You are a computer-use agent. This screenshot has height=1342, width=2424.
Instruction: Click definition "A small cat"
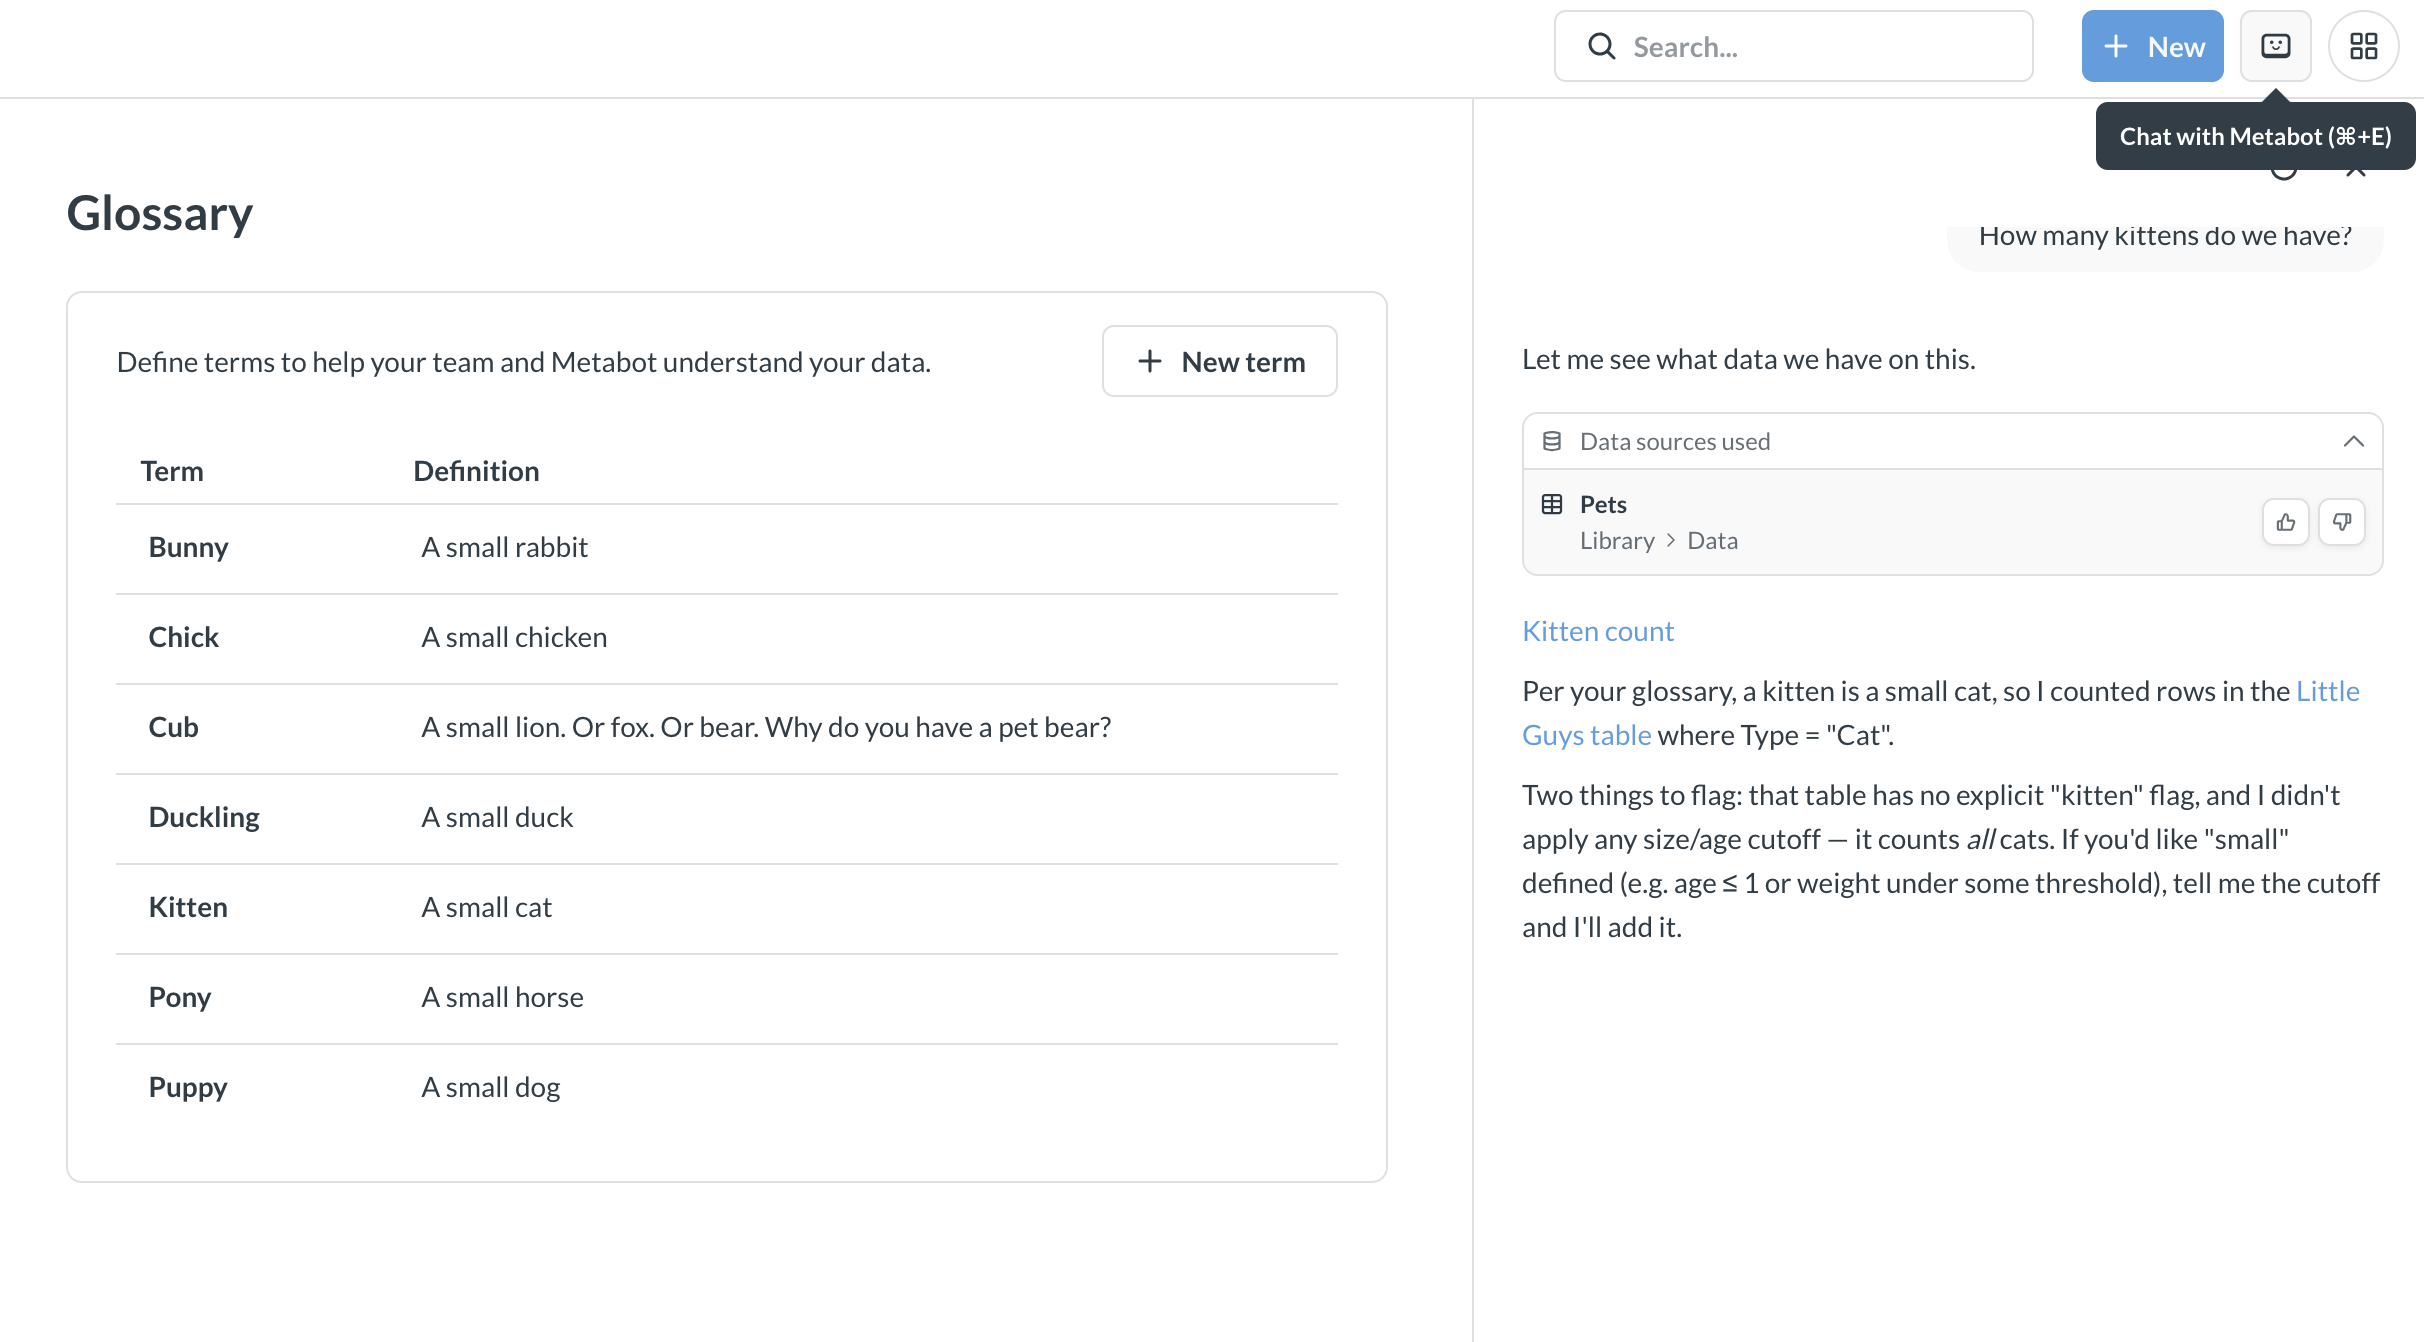pyautogui.click(x=486, y=907)
